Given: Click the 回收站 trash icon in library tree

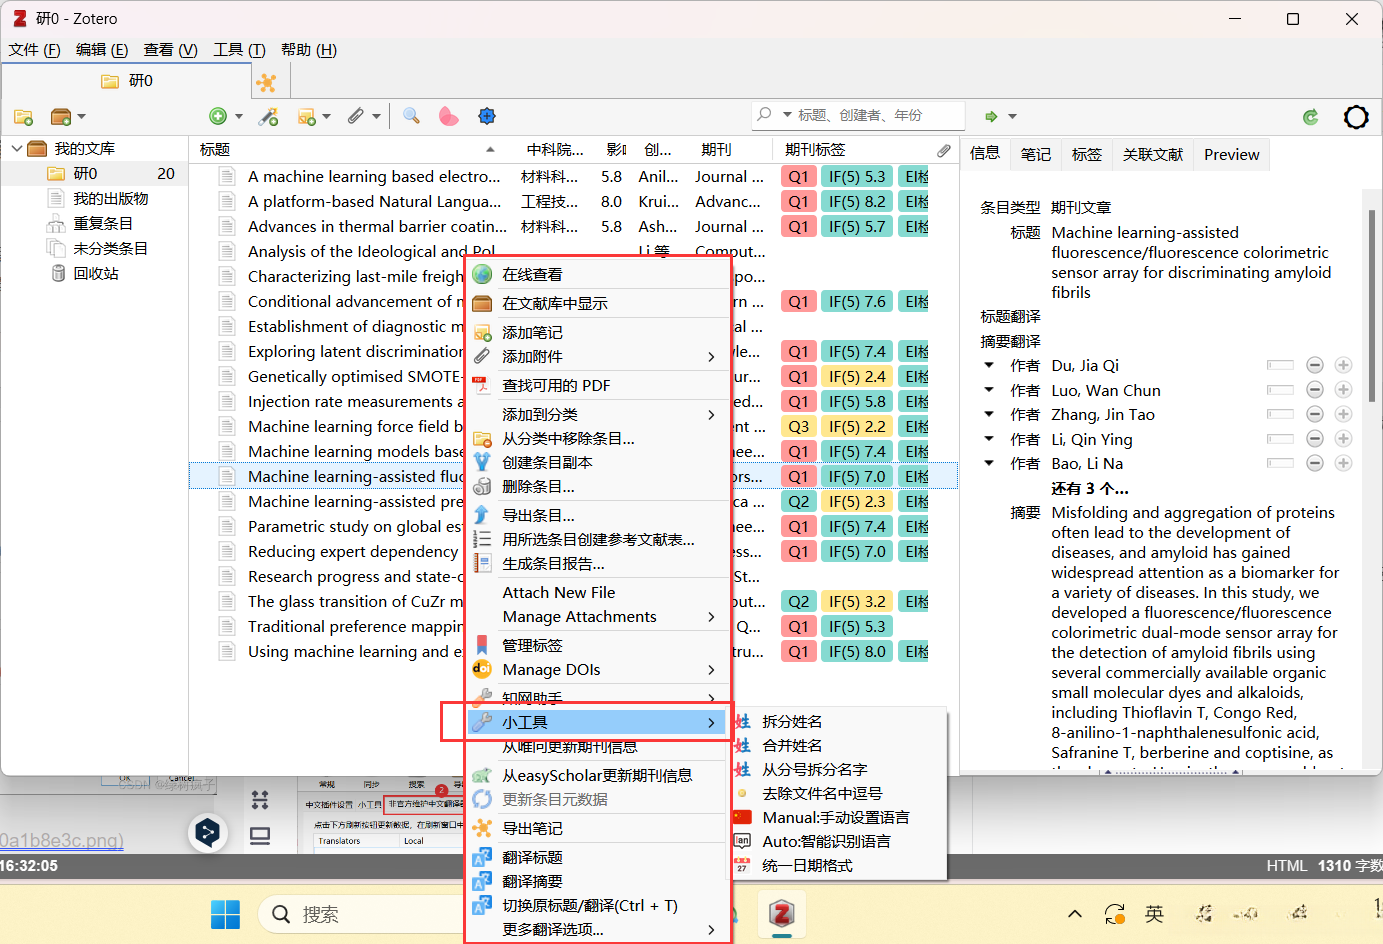Looking at the screenshot, I should point(58,273).
